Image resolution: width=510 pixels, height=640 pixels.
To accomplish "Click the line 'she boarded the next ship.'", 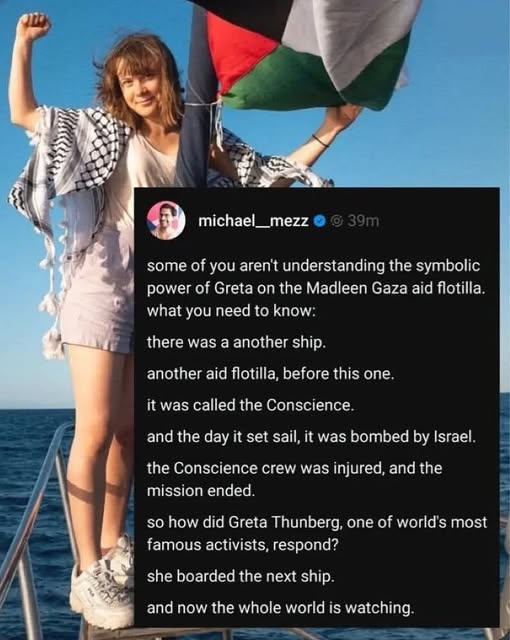I will (x=241, y=576).
